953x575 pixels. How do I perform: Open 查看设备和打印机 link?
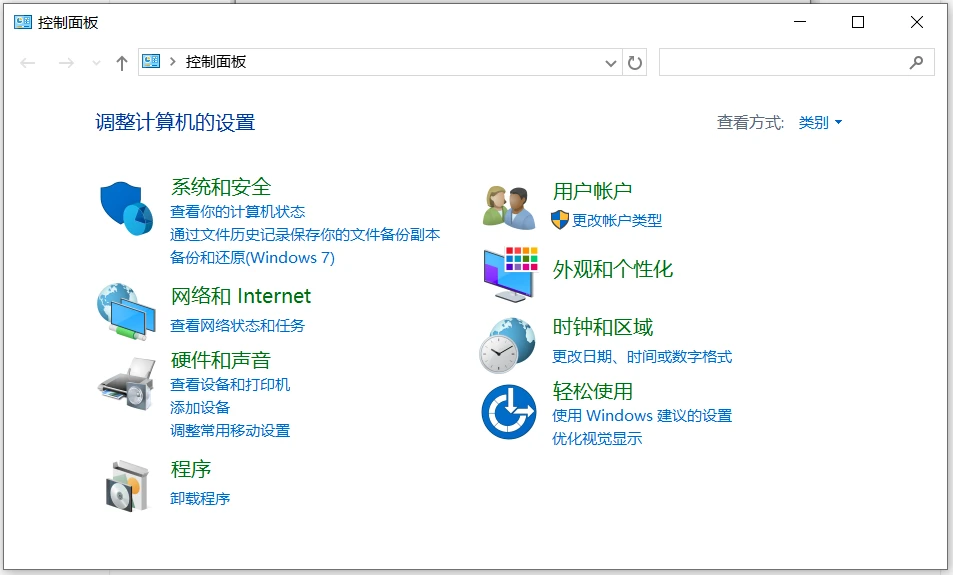[230, 385]
